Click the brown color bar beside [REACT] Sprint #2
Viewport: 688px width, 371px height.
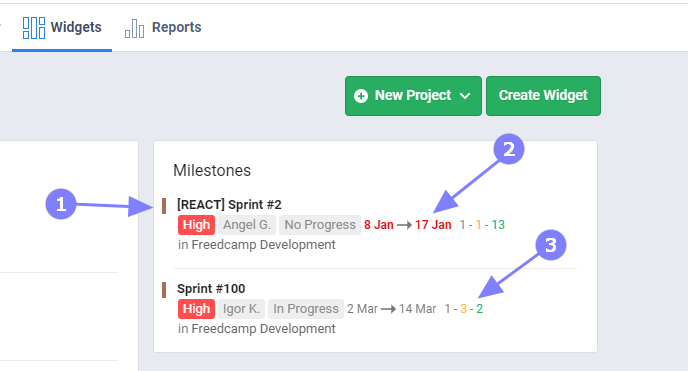[164, 206]
